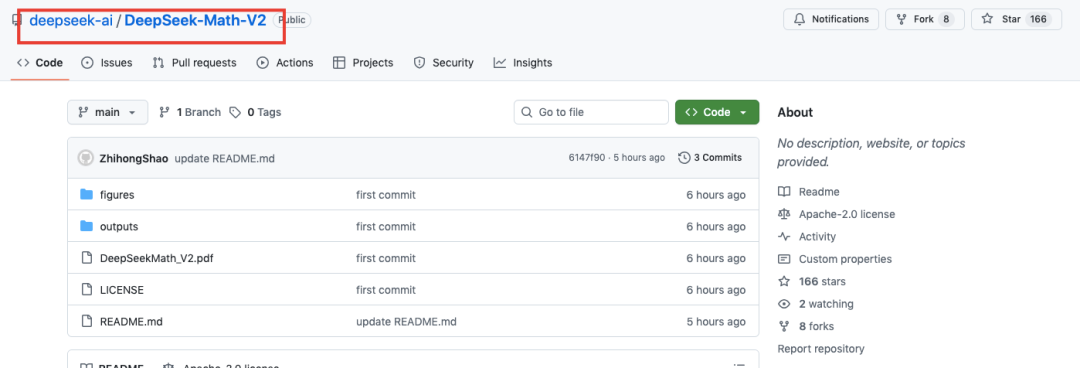Click the book icon next to Readme
The image size is (1080, 368).
click(783, 192)
